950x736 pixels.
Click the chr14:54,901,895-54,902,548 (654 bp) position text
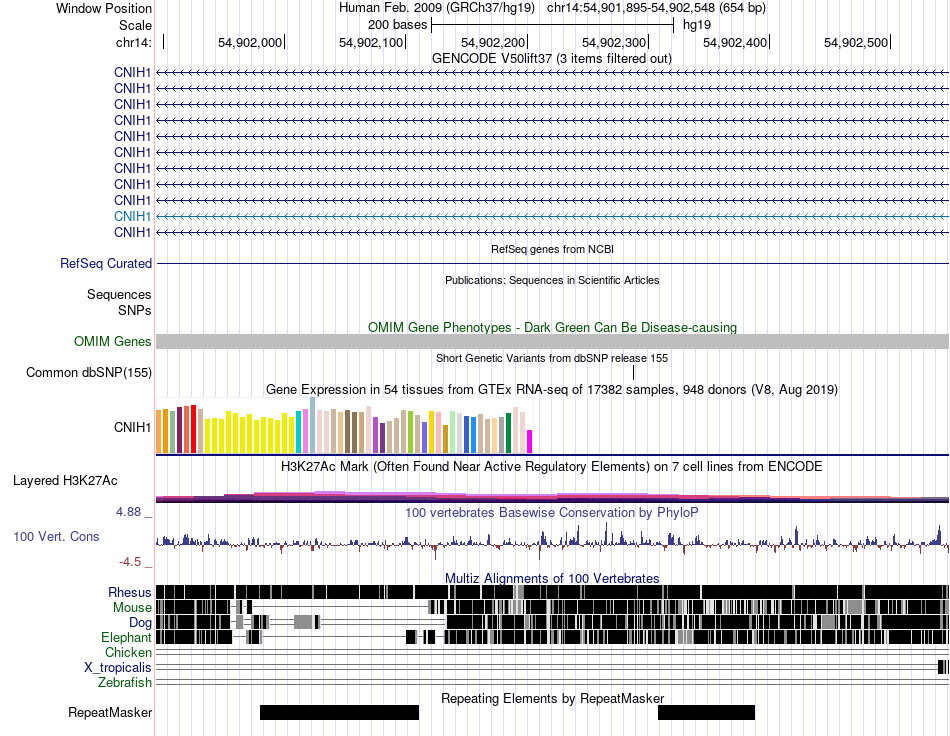coord(656,8)
